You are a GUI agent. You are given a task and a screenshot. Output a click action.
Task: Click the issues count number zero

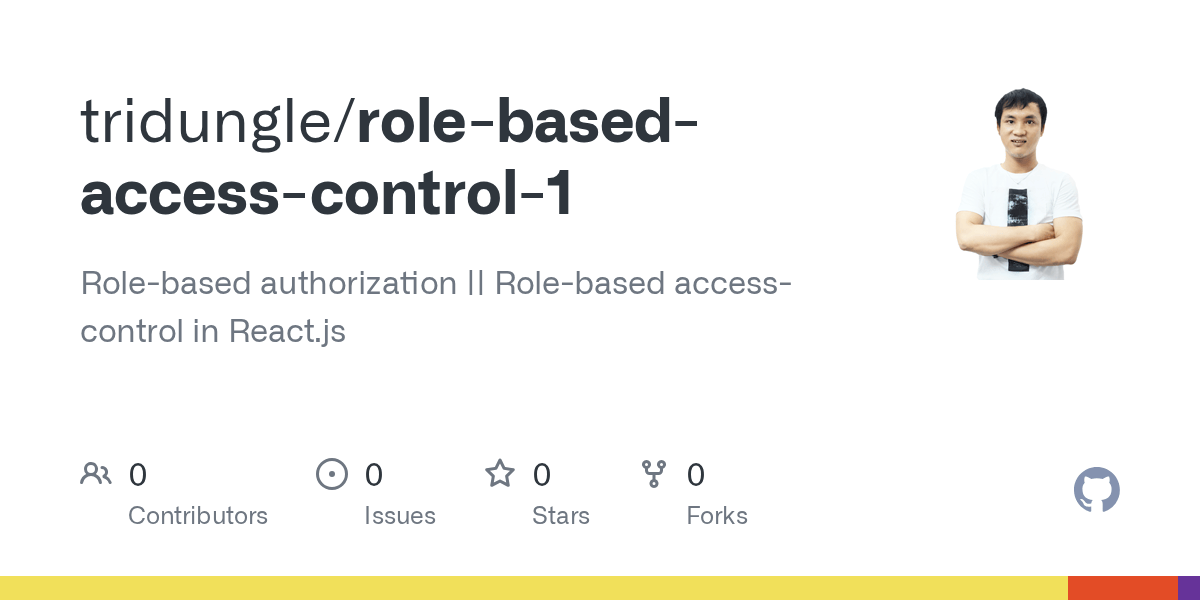(x=374, y=475)
